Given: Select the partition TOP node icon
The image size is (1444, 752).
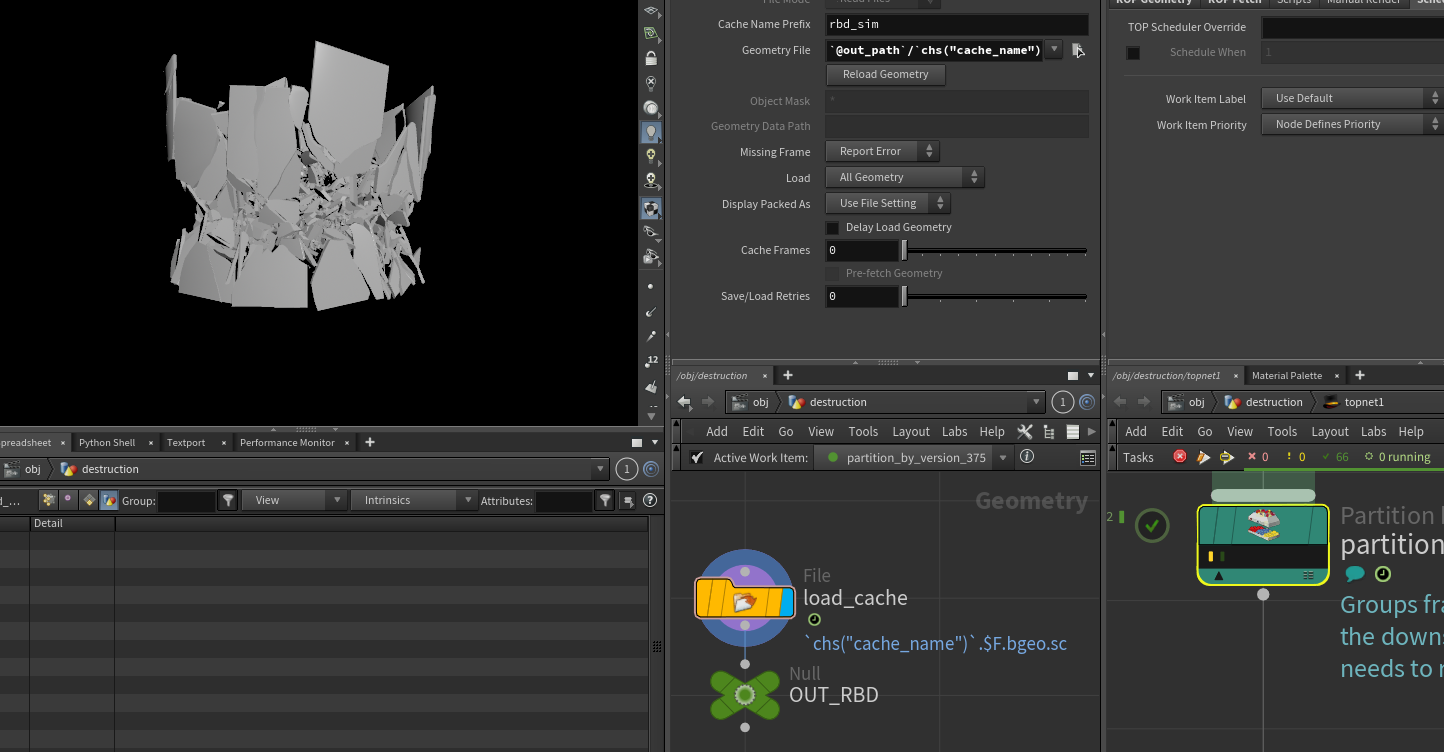Looking at the screenshot, I should [x=1263, y=544].
